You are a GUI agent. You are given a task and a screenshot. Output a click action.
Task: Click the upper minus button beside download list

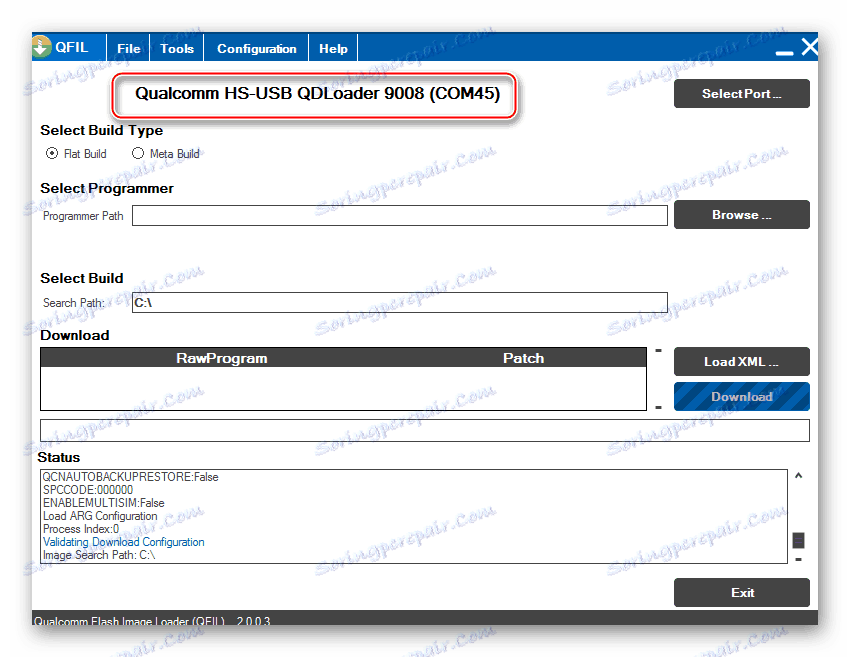(658, 351)
